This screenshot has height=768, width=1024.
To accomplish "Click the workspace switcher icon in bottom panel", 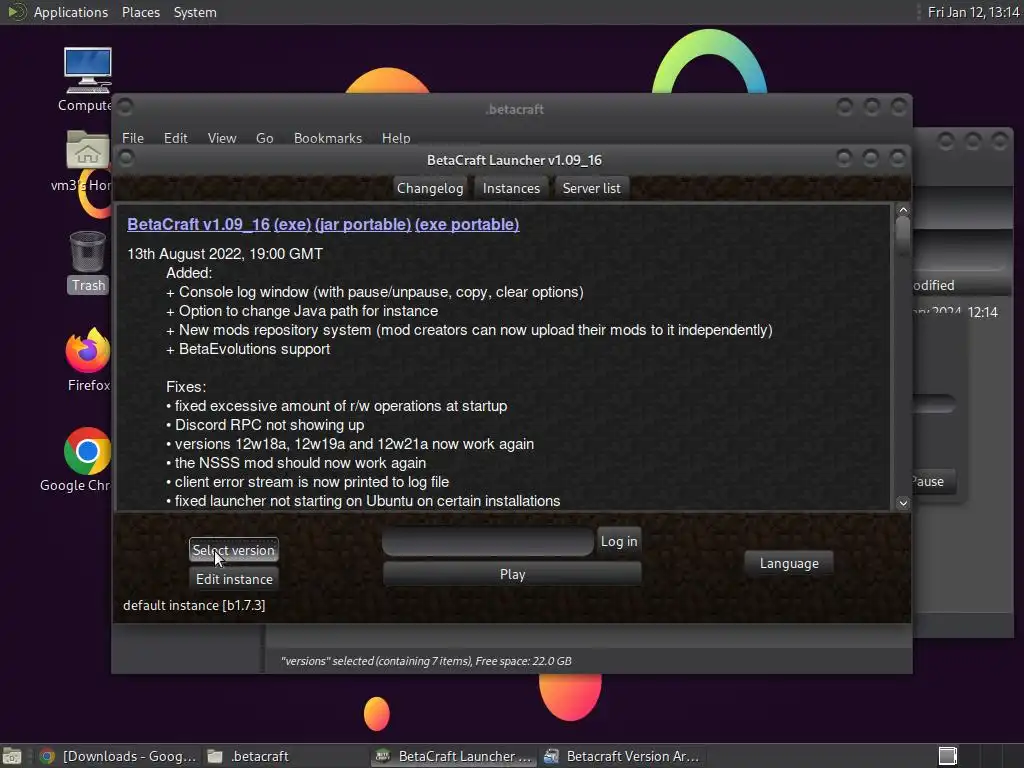I will 948,756.
